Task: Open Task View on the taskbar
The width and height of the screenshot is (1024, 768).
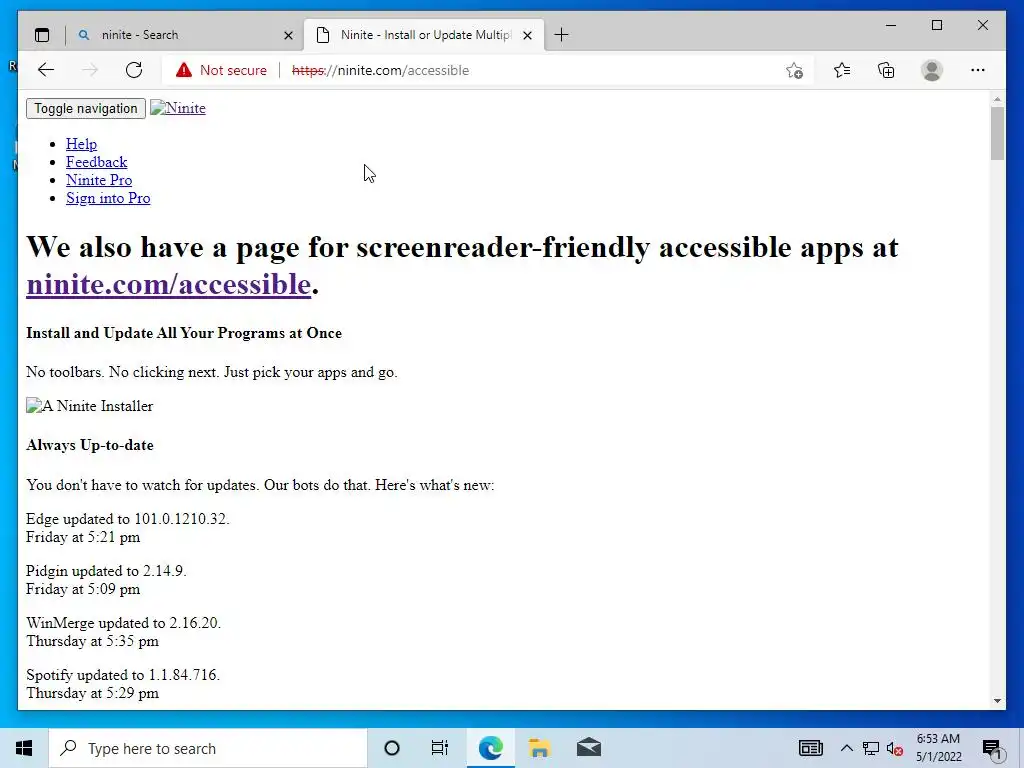Action: point(440,748)
